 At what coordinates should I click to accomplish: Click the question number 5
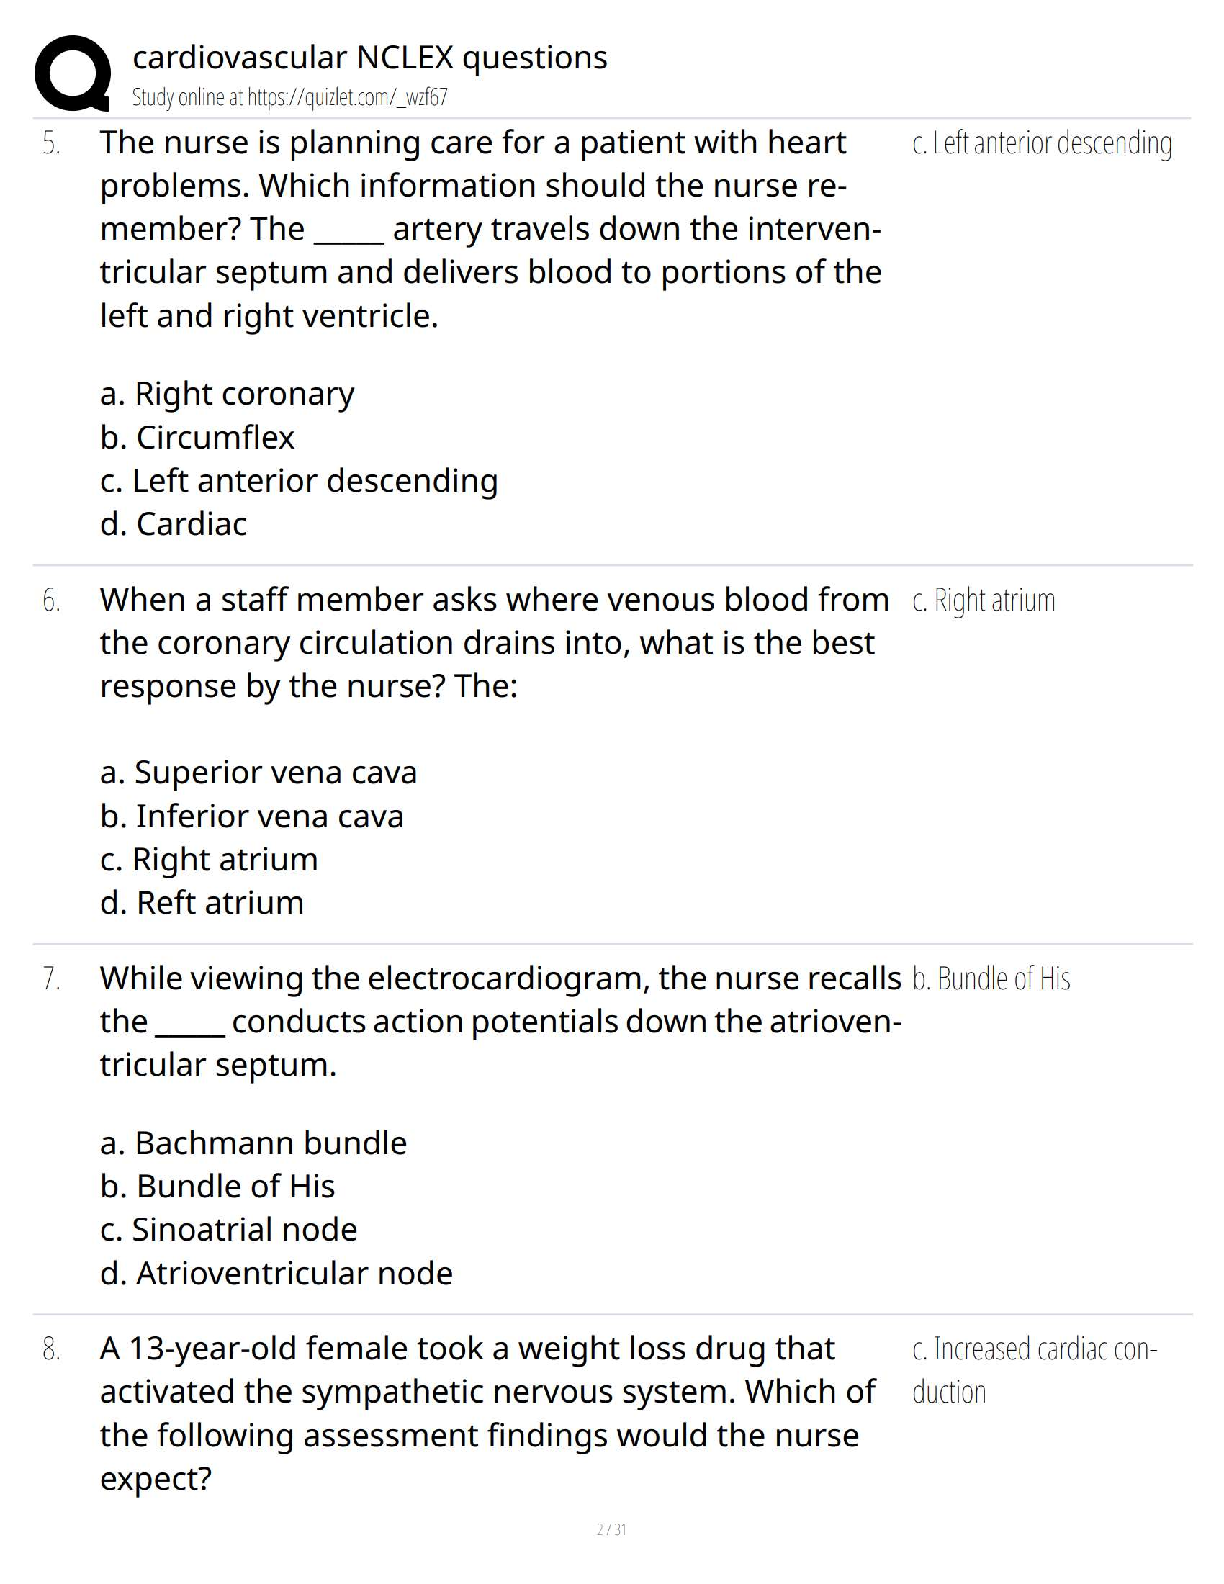click(x=51, y=143)
